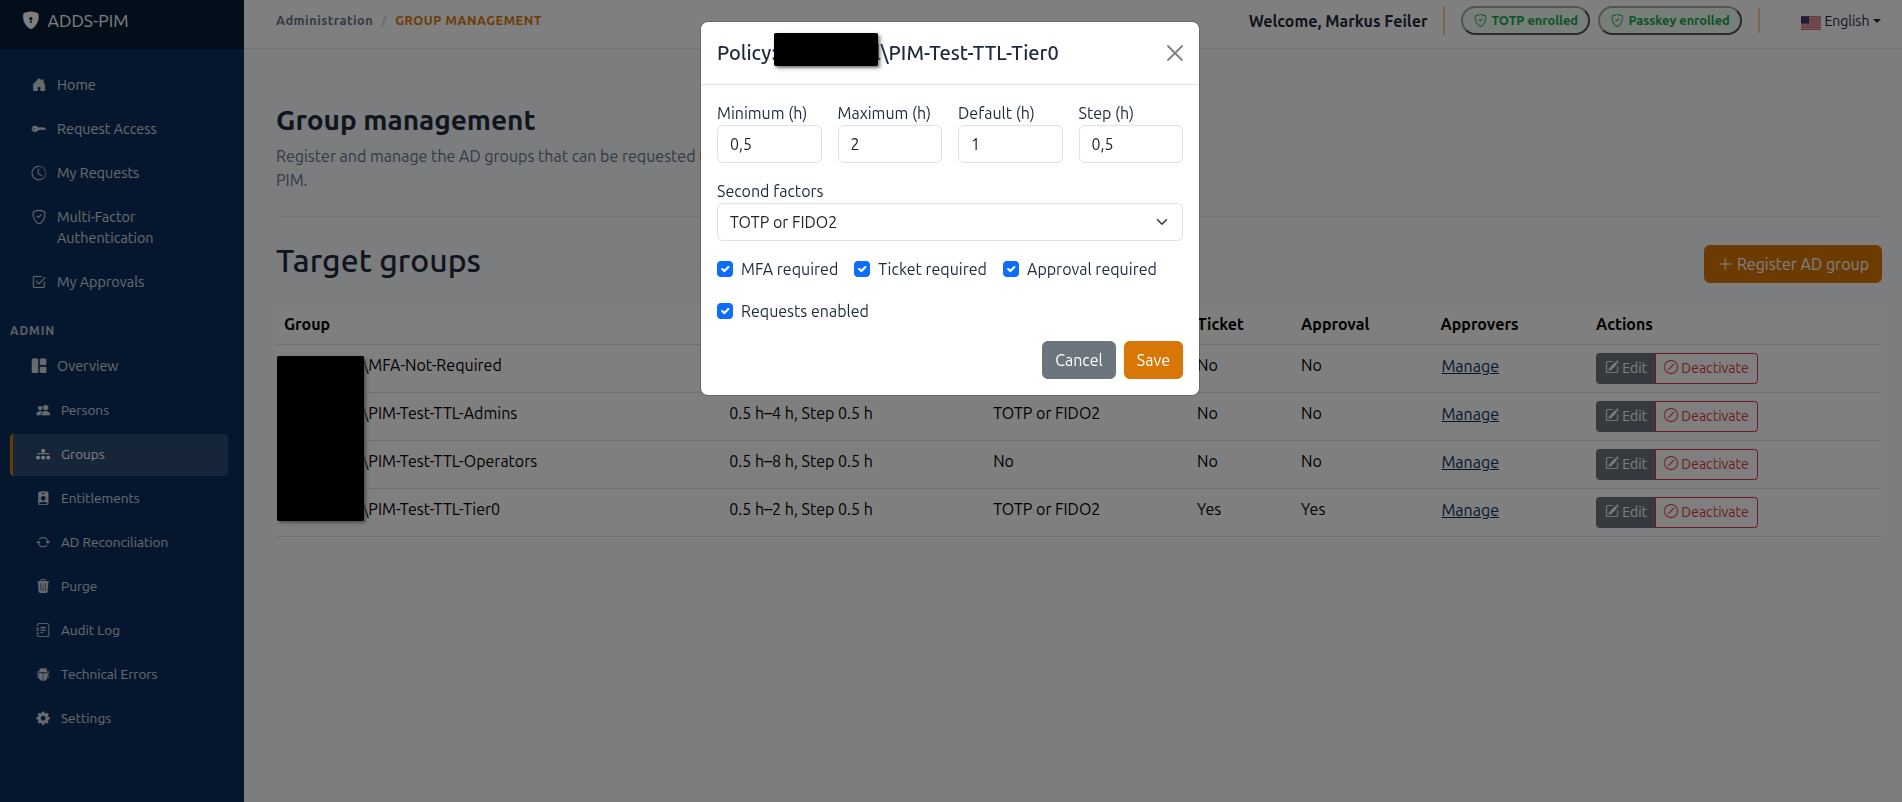The width and height of the screenshot is (1902, 802).
Task: Save the policy changes
Action: (1153, 360)
